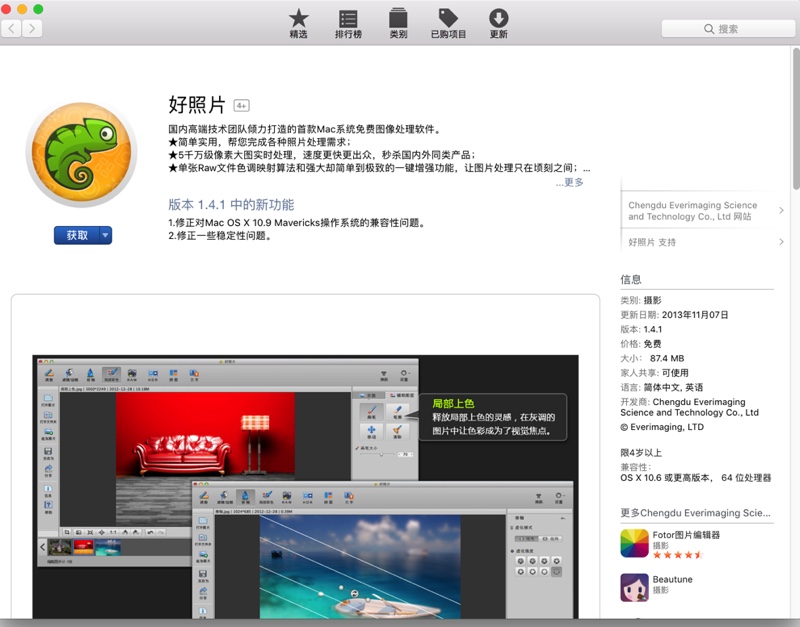The width and height of the screenshot is (800, 627).
Task: Click the 局部上色 callout in screenshot
Action: tap(492, 417)
